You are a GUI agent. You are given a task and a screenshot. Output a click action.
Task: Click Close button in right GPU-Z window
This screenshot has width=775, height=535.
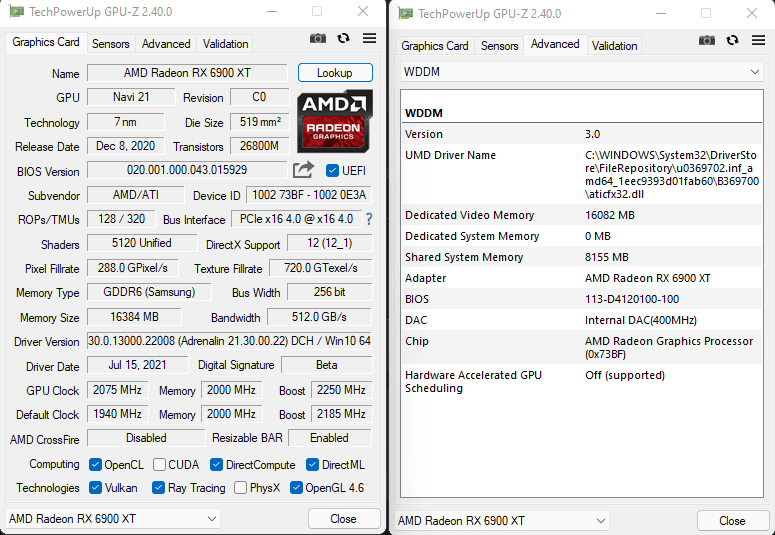tap(733, 521)
